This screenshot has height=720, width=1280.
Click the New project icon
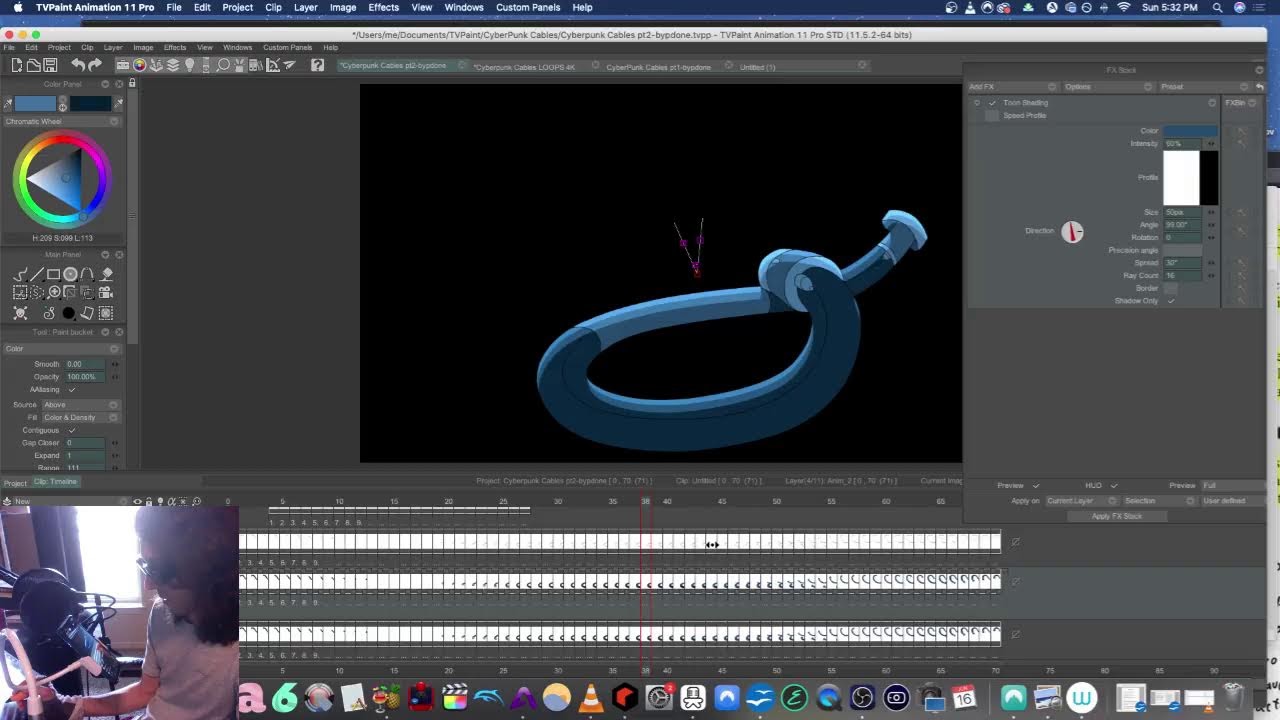click(17, 65)
